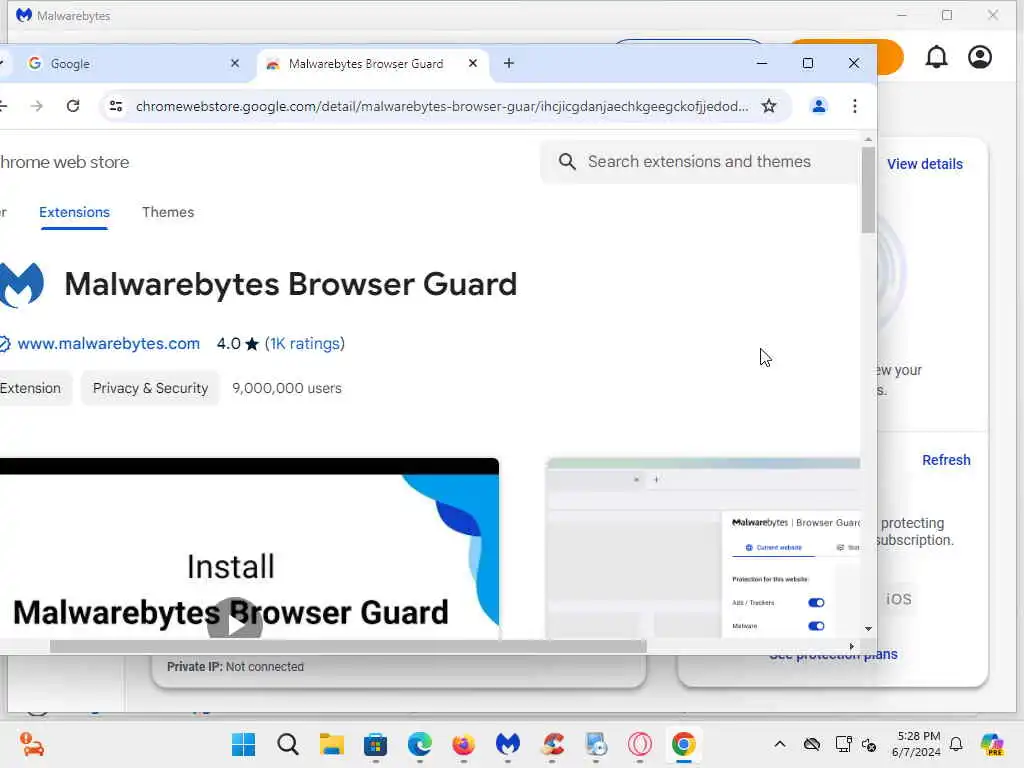Screen dimensions: 1024x768
Task: Click See protection plans in Malwarebytes window
Action: pyautogui.click(x=833, y=655)
